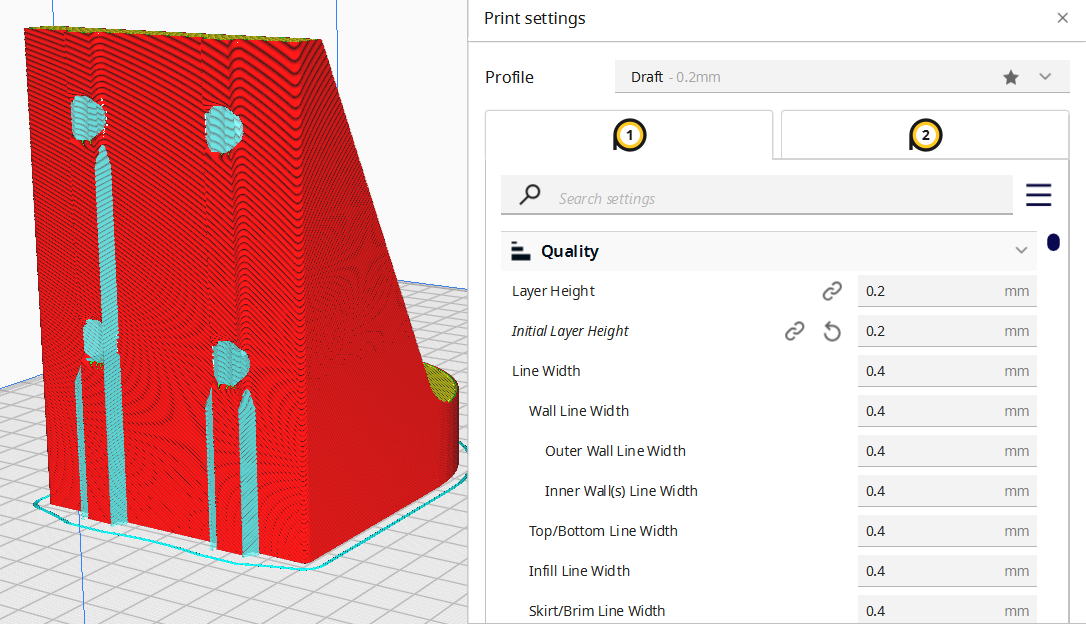
Task: Click the search magnifier icon
Action: pyautogui.click(x=529, y=194)
